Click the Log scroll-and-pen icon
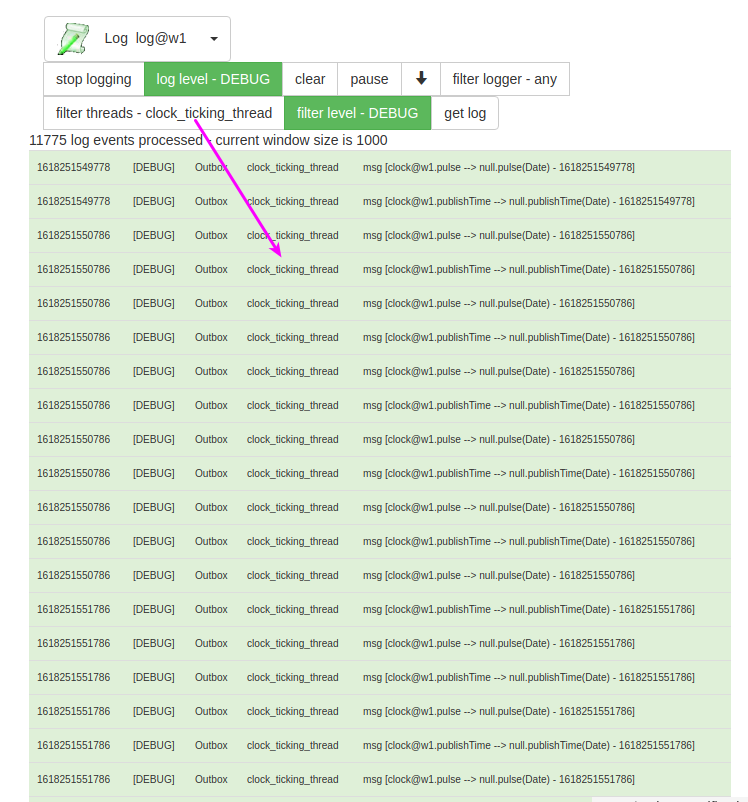Viewport: 748px width, 802px height. click(x=73, y=38)
